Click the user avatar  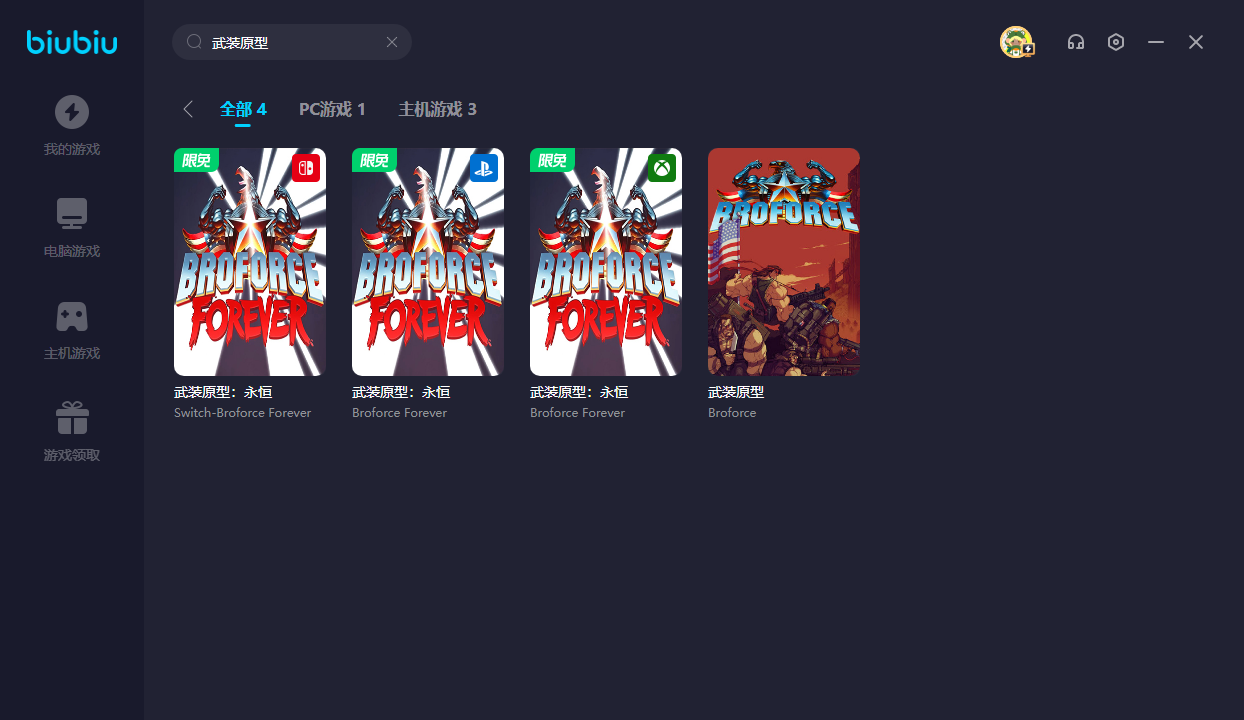tap(1016, 42)
